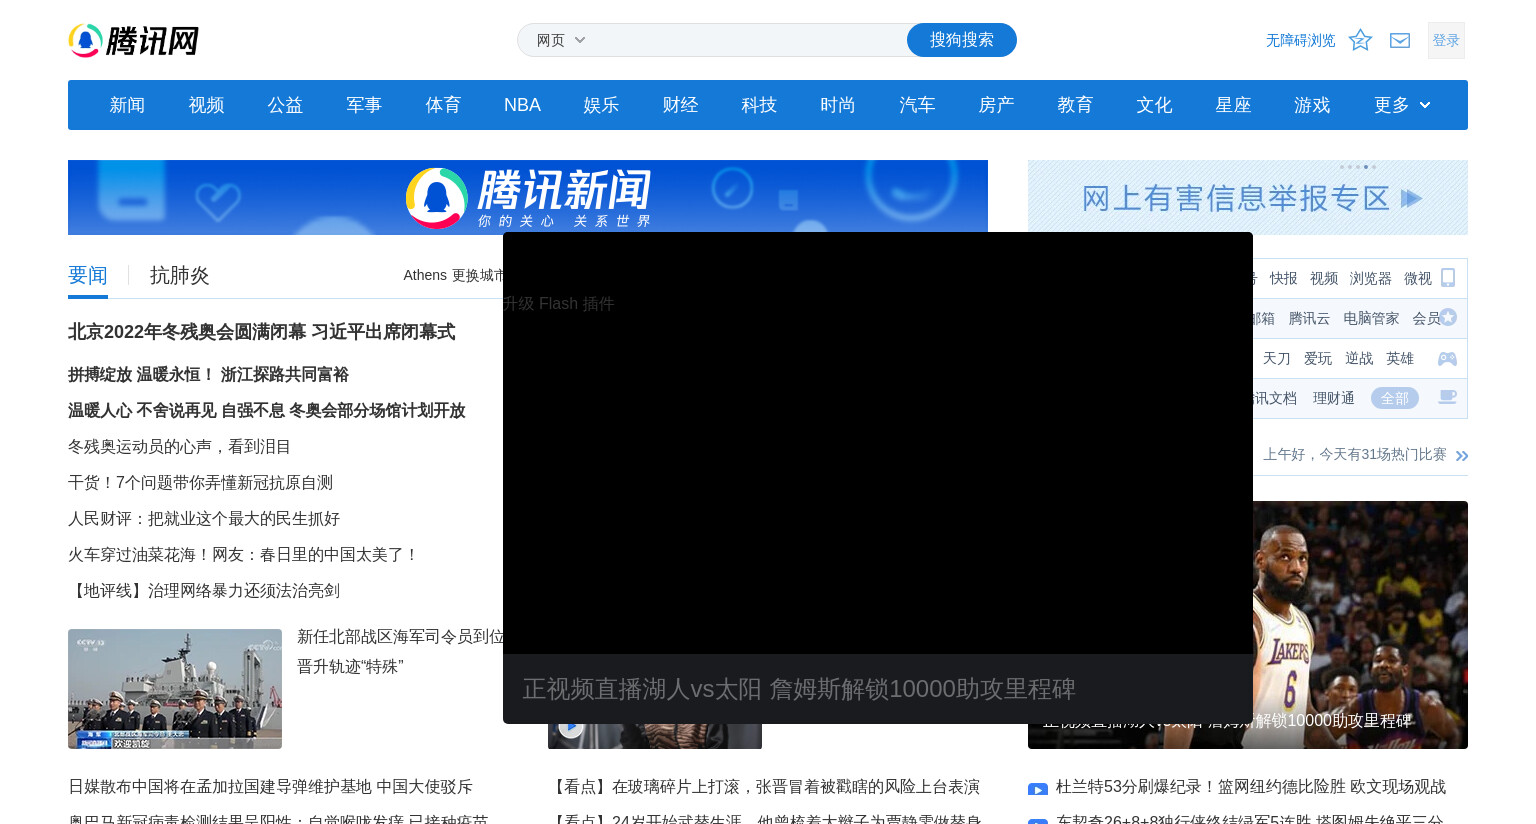This screenshot has height=824, width=1536.
Task: Open the 娱乐 nav item
Action: tap(601, 105)
